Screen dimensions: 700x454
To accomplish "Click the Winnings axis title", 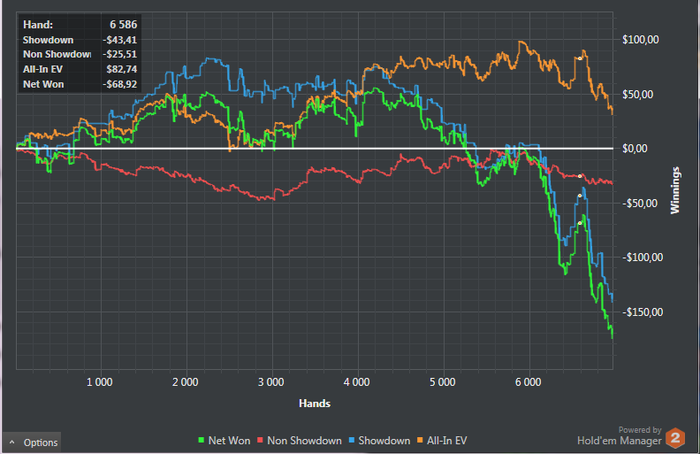I will pyautogui.click(x=675, y=190).
